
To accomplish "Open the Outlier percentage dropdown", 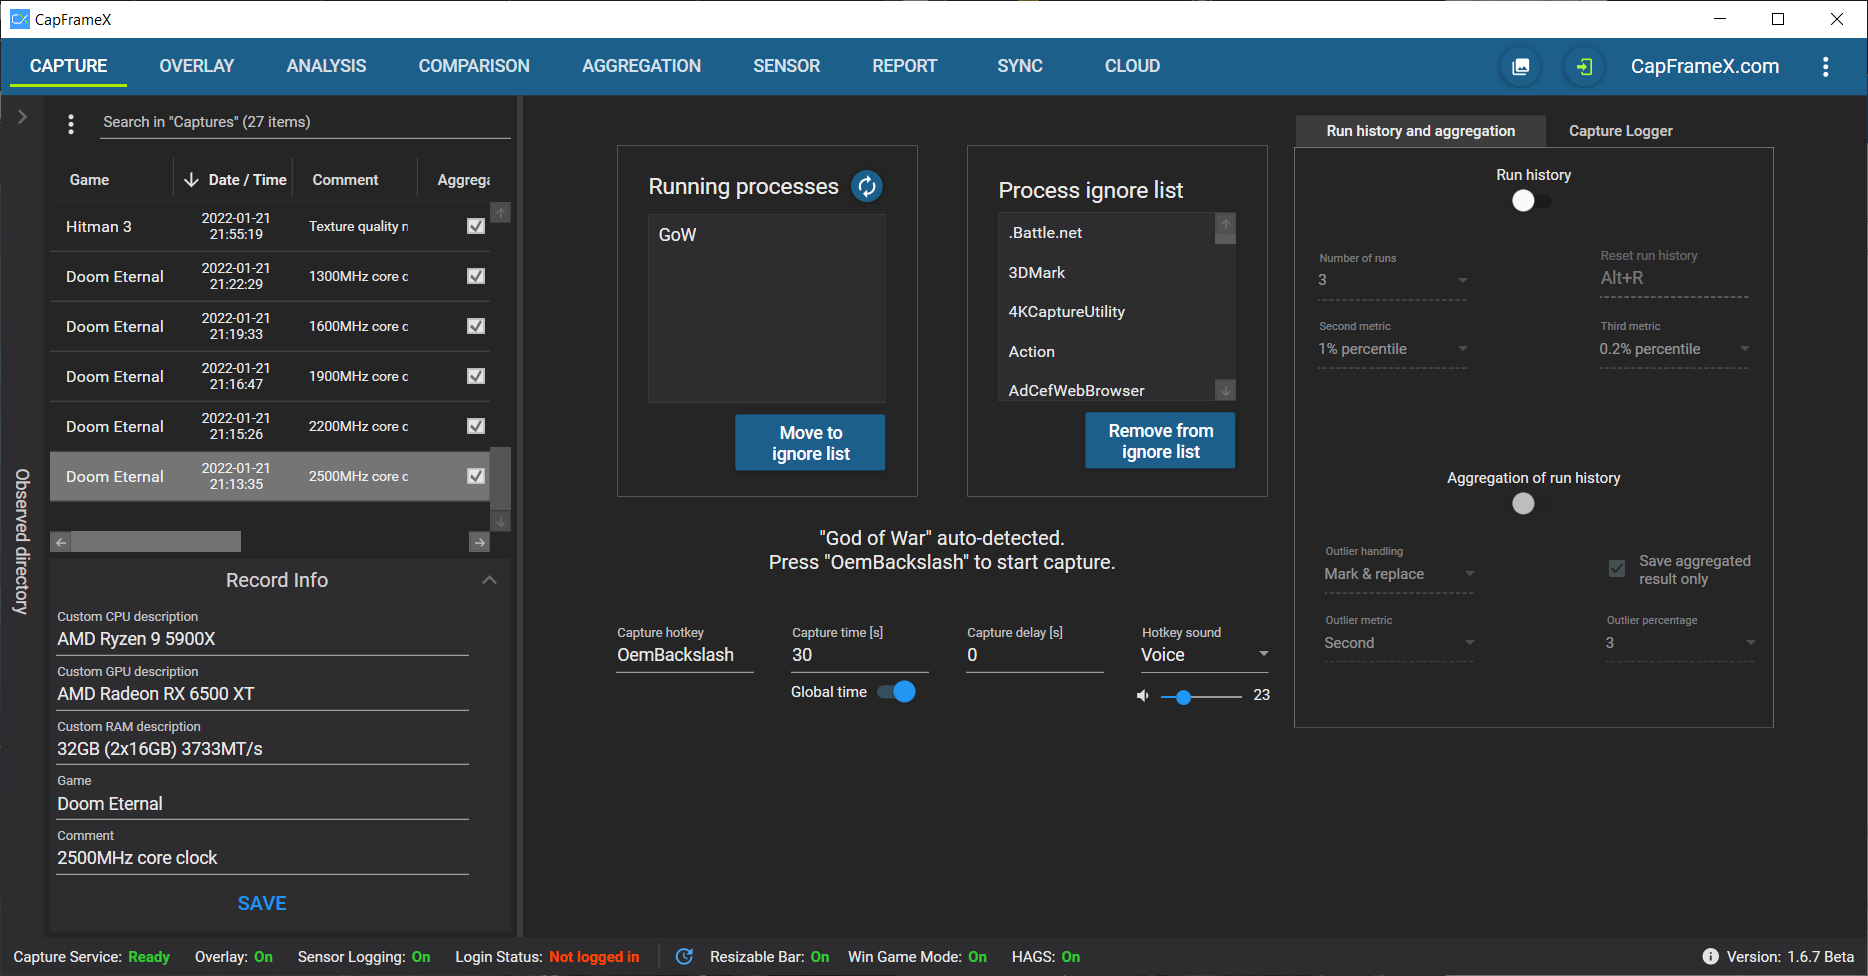I will [1680, 643].
